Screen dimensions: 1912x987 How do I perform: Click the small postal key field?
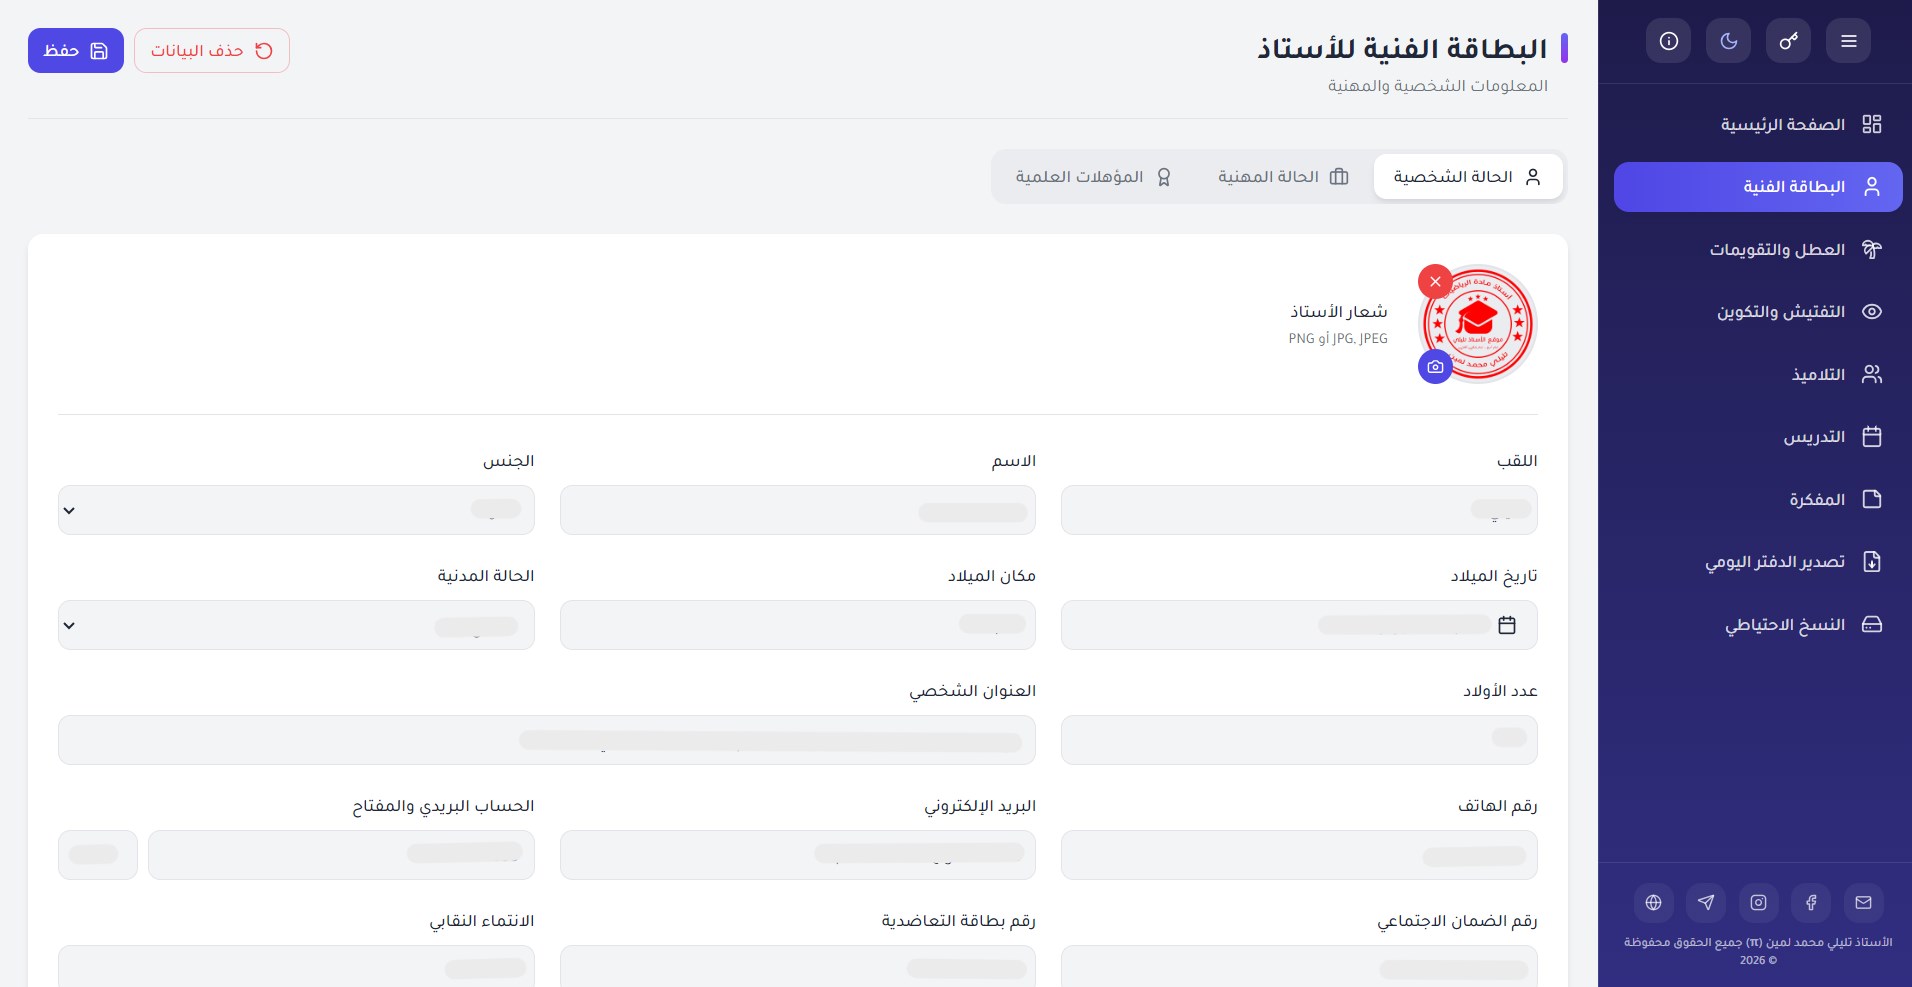[x=98, y=855]
